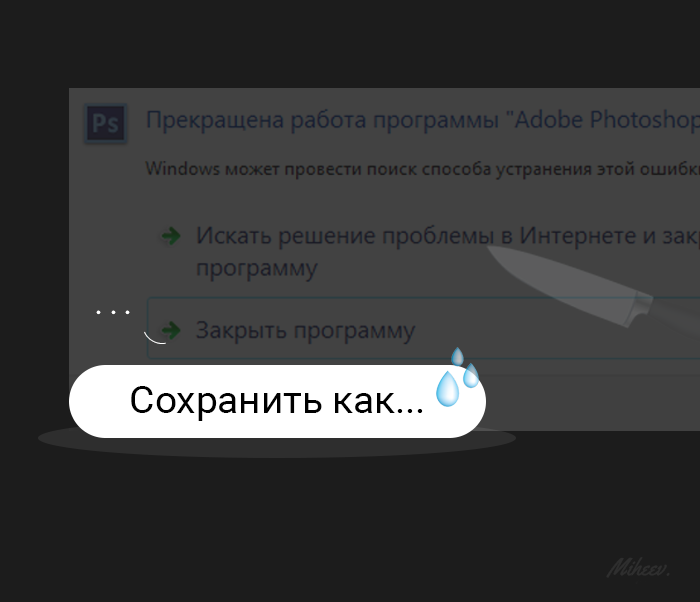The width and height of the screenshot is (700, 602).
Task: Click the Windows может провести поиск text
Action: 422,169
